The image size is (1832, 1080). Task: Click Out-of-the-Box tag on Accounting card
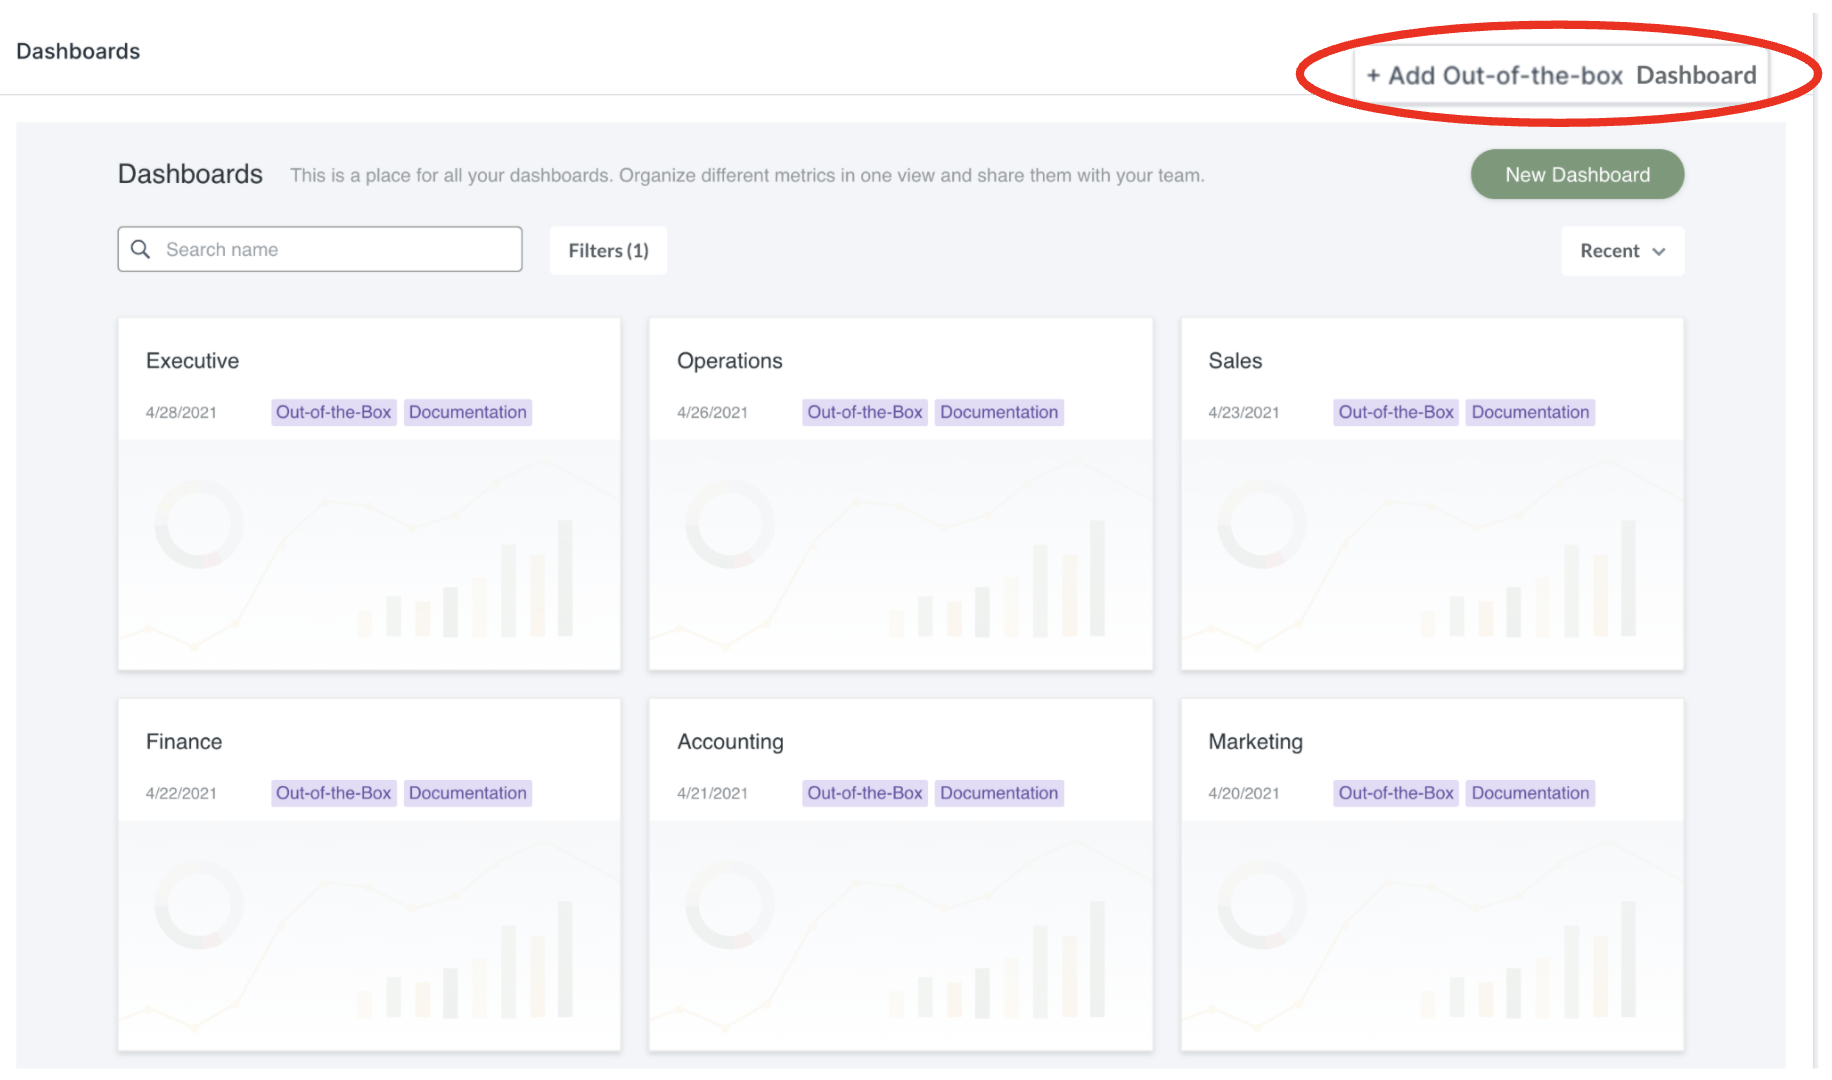coord(864,793)
